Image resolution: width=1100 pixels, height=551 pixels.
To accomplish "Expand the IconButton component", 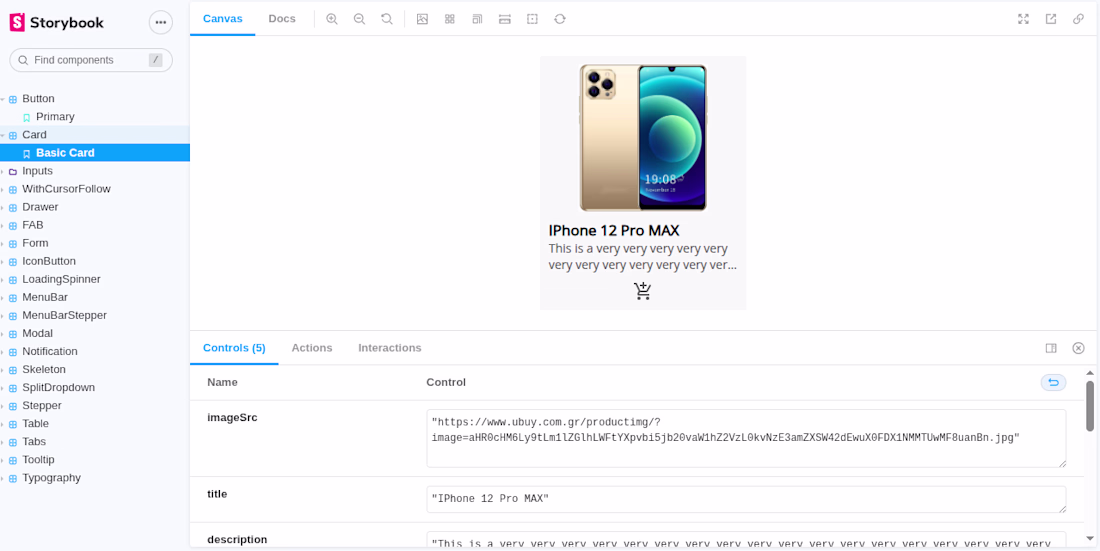I will point(95,261).
